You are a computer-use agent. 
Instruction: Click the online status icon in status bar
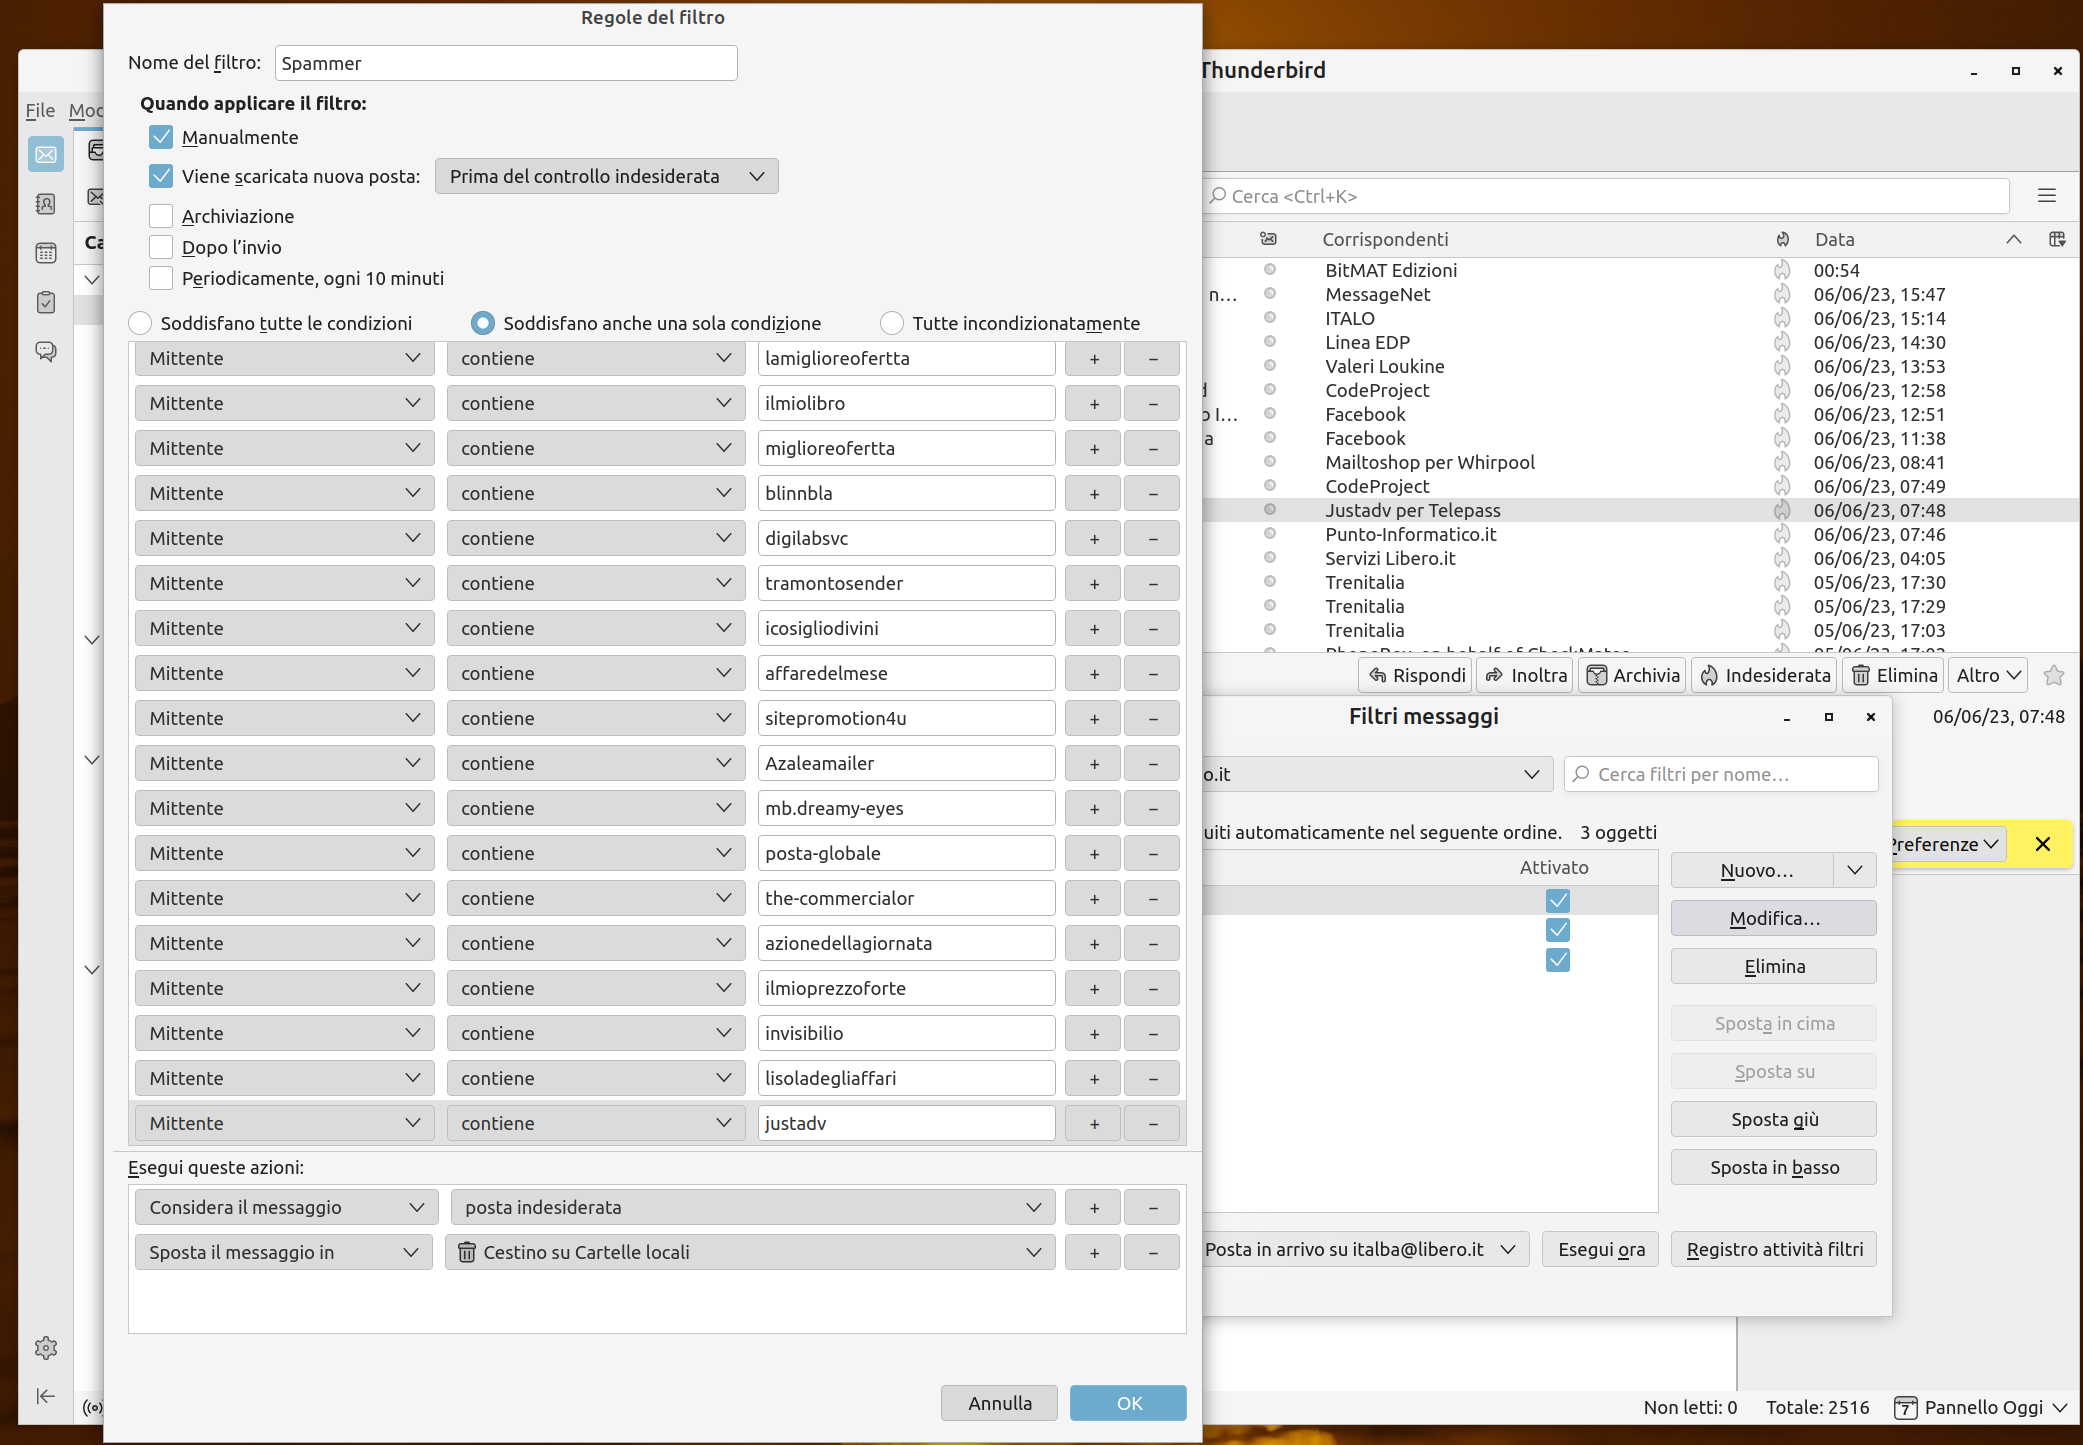[x=93, y=1408]
